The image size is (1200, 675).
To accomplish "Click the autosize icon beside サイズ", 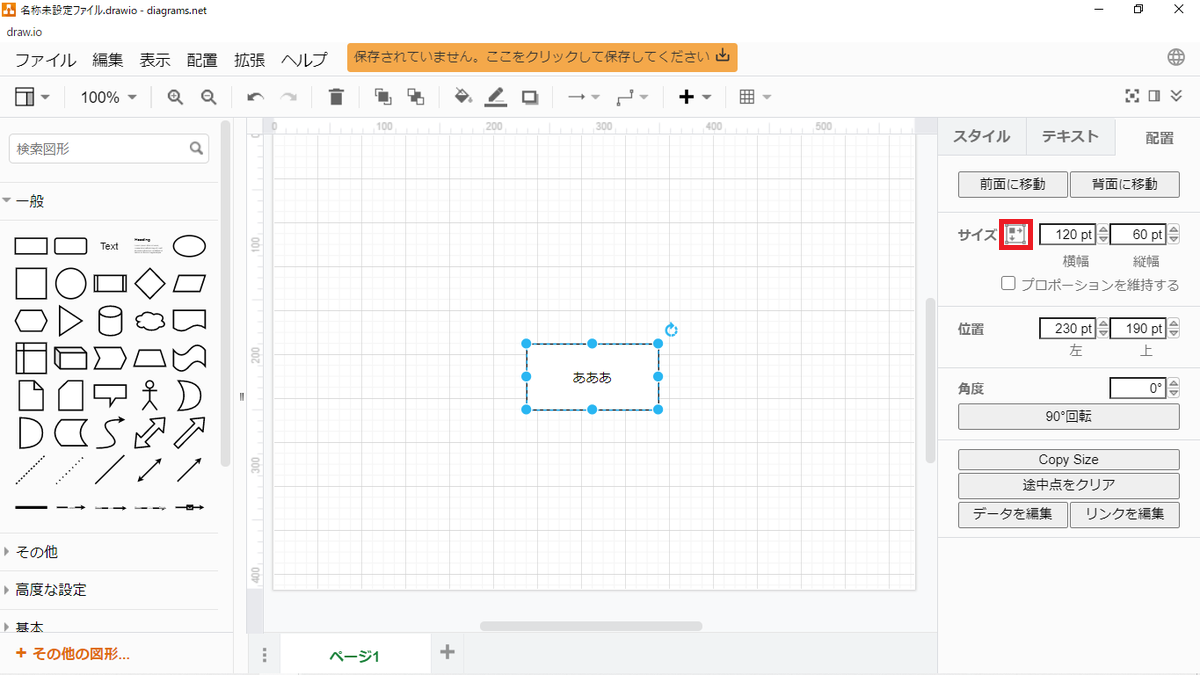I will point(1016,234).
